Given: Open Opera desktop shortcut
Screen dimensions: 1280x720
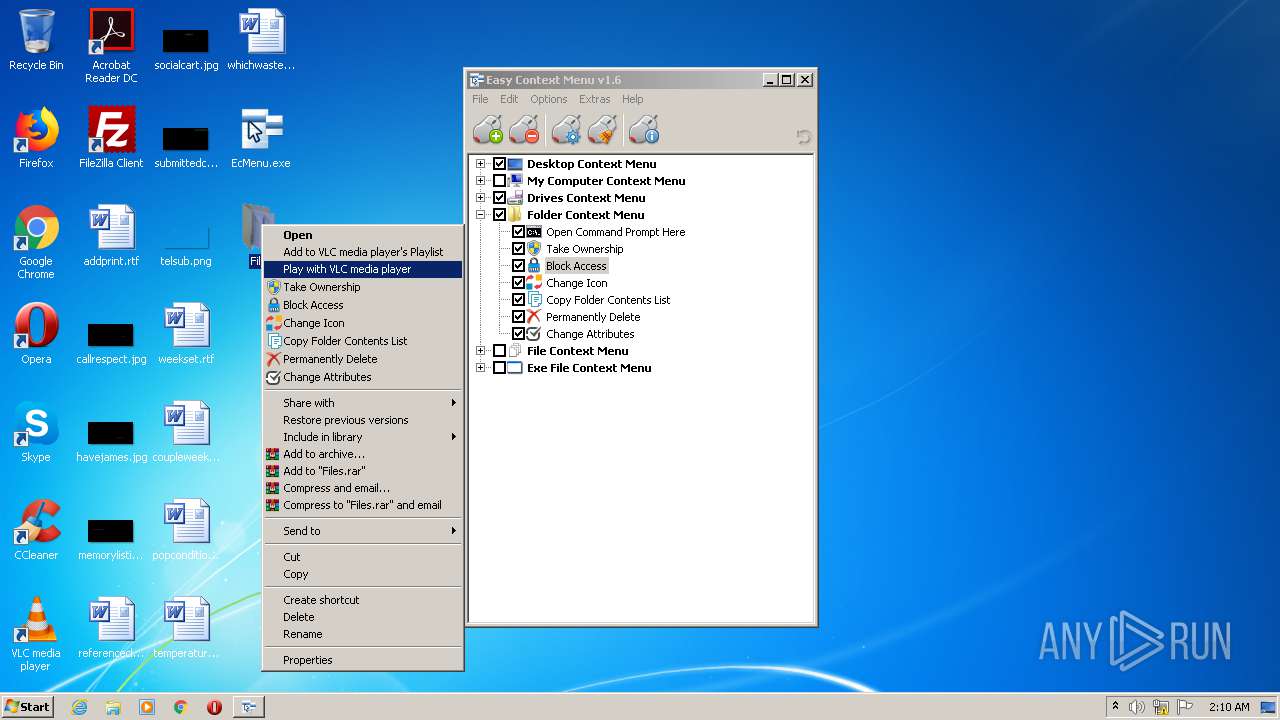Looking at the screenshot, I should click(x=36, y=334).
